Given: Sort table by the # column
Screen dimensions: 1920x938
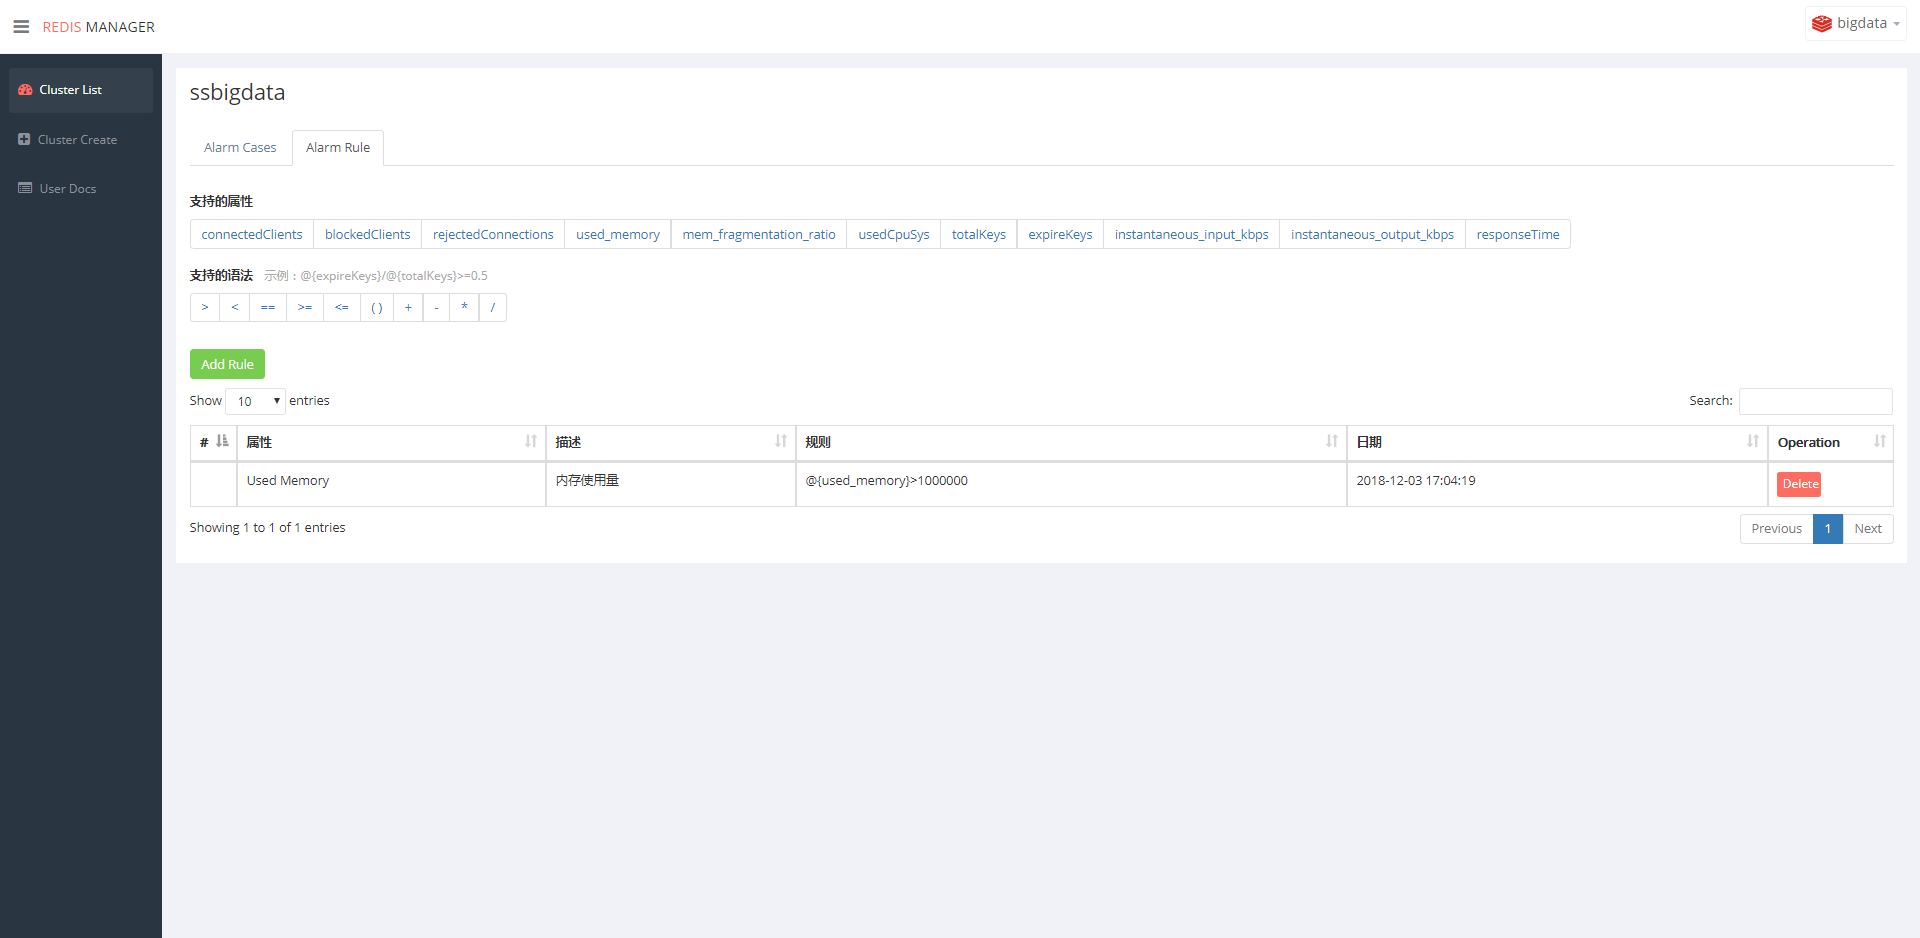Looking at the screenshot, I should [x=213, y=442].
